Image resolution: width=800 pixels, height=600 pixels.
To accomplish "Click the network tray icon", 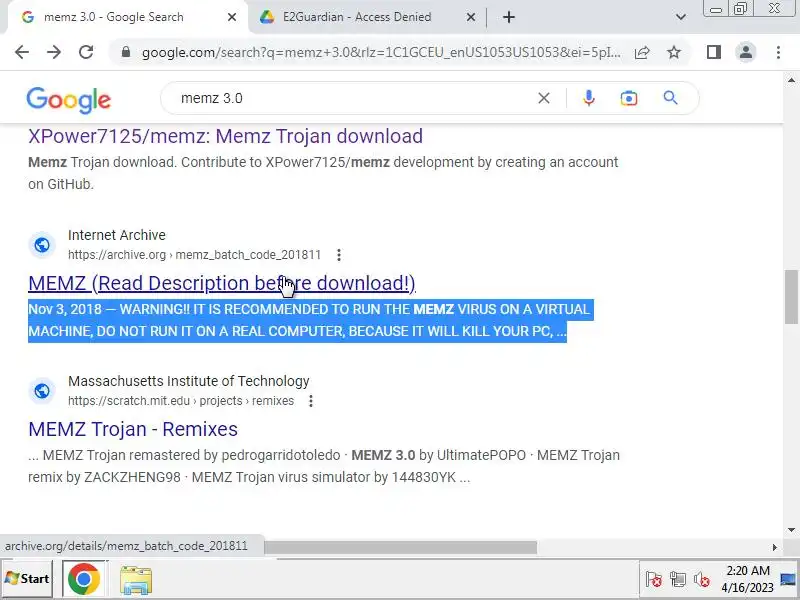I will pos(678,579).
